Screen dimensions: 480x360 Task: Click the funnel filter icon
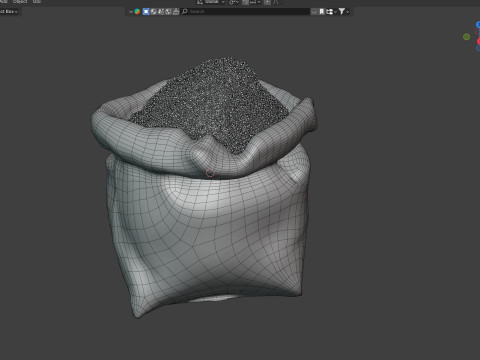coord(342,12)
